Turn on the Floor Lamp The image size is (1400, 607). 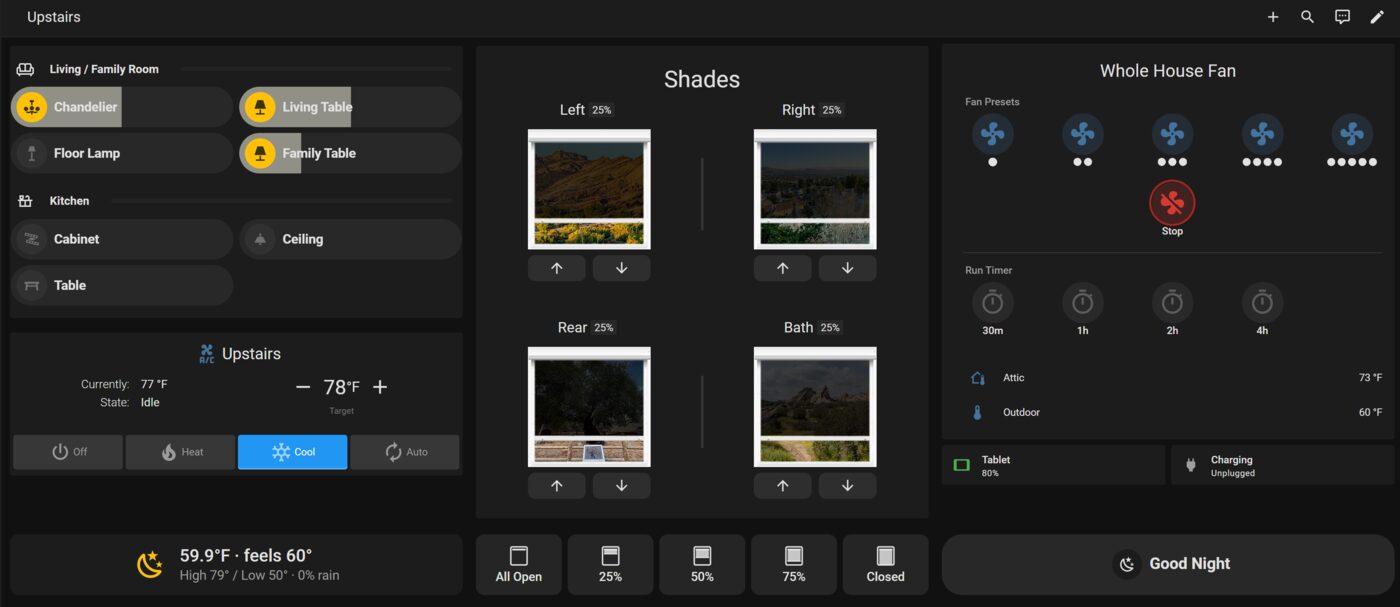click(x=122, y=153)
